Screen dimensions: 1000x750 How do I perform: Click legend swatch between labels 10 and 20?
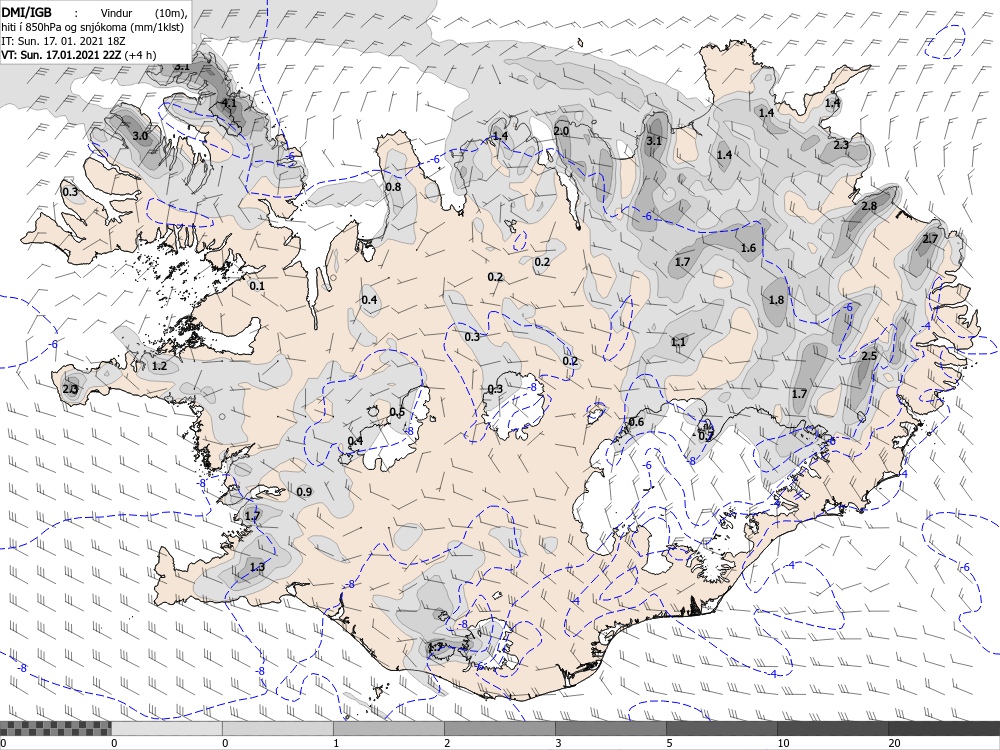[x=832, y=728]
